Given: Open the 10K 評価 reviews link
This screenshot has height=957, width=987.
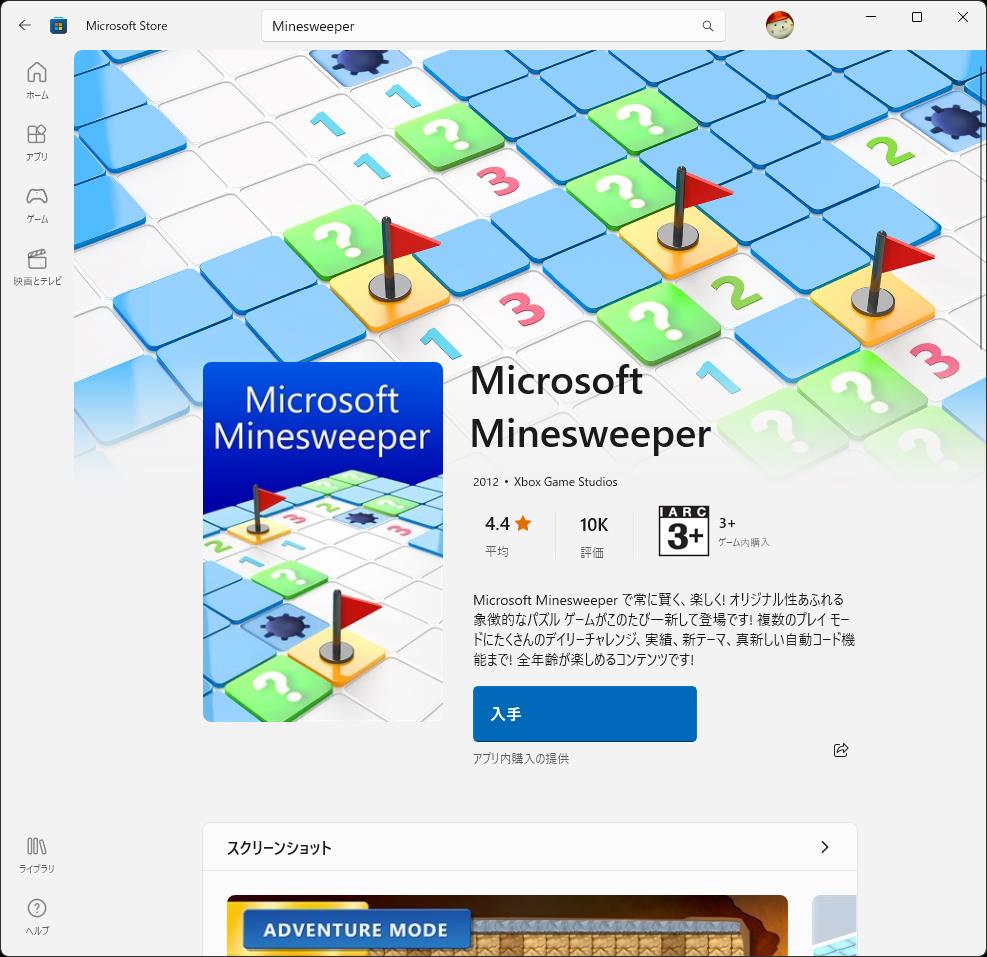Looking at the screenshot, I should click(x=593, y=532).
